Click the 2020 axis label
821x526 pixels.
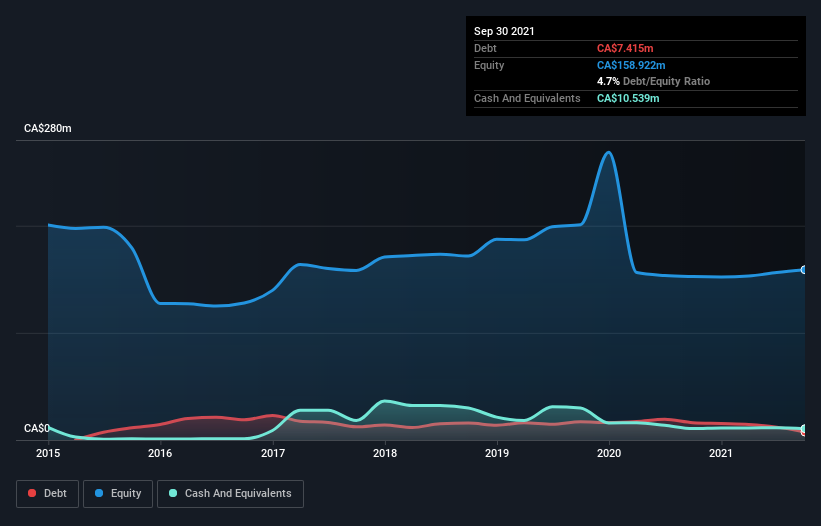click(x=609, y=453)
